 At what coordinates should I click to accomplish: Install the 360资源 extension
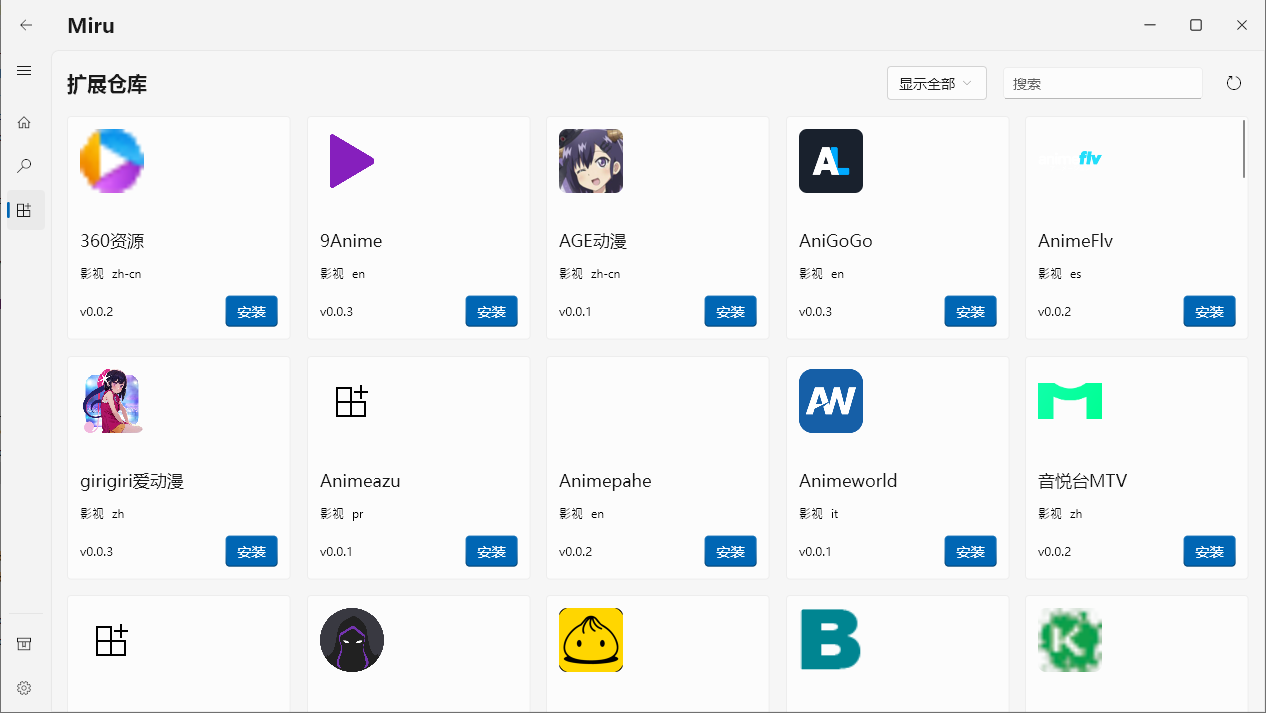251,311
